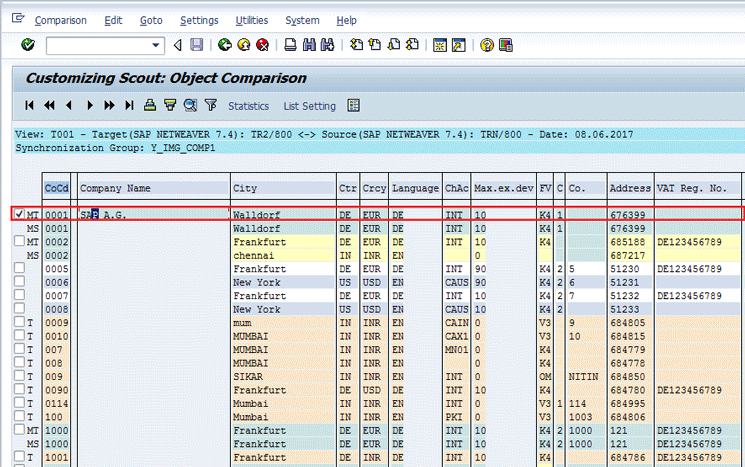Collapse the command field using the triangle
Image resolution: width=745 pixels, height=467 pixels.
(x=178, y=45)
